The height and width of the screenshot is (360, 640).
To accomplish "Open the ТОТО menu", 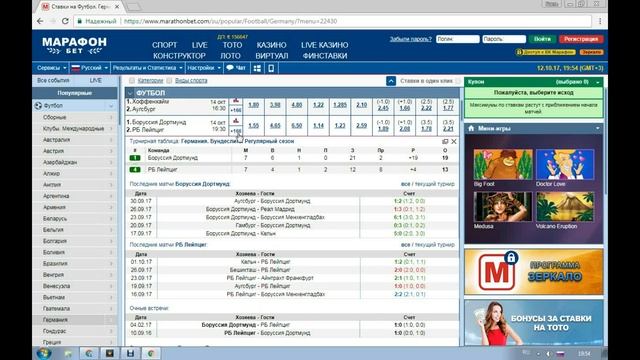I will (x=232, y=45).
